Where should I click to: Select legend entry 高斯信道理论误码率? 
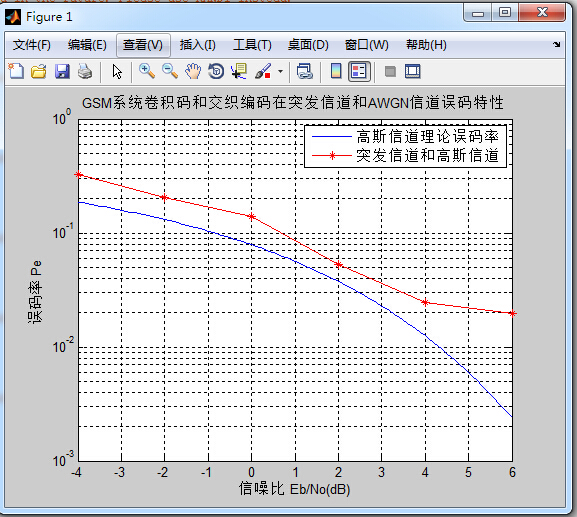tap(428, 137)
